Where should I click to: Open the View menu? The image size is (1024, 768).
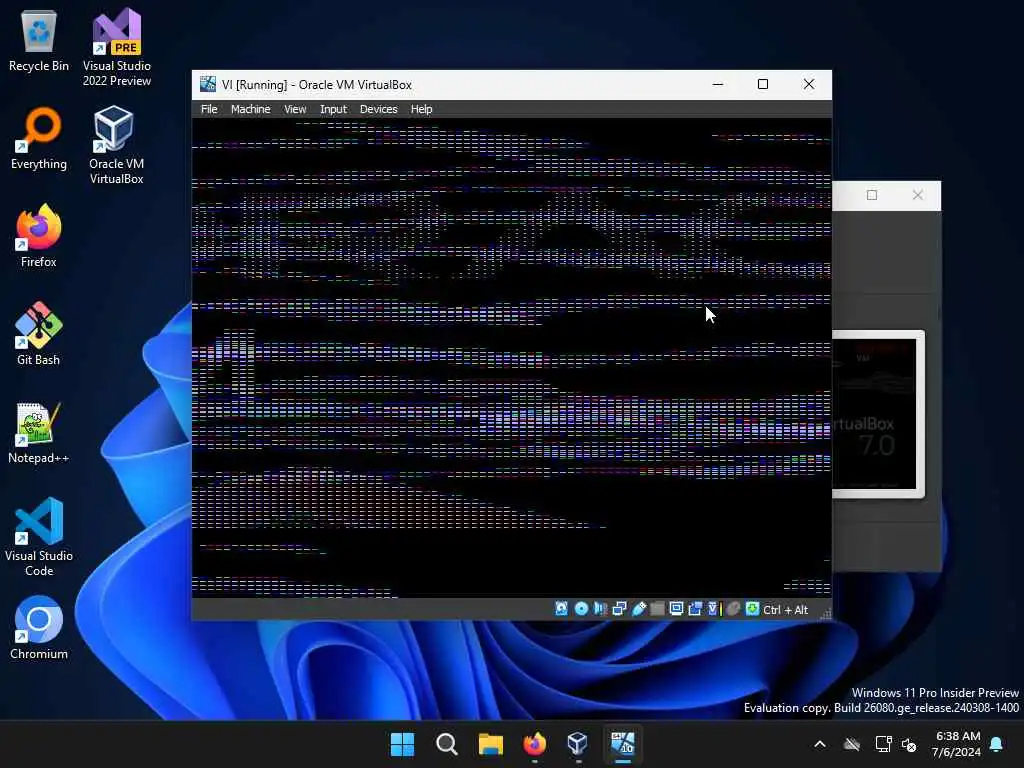click(295, 109)
